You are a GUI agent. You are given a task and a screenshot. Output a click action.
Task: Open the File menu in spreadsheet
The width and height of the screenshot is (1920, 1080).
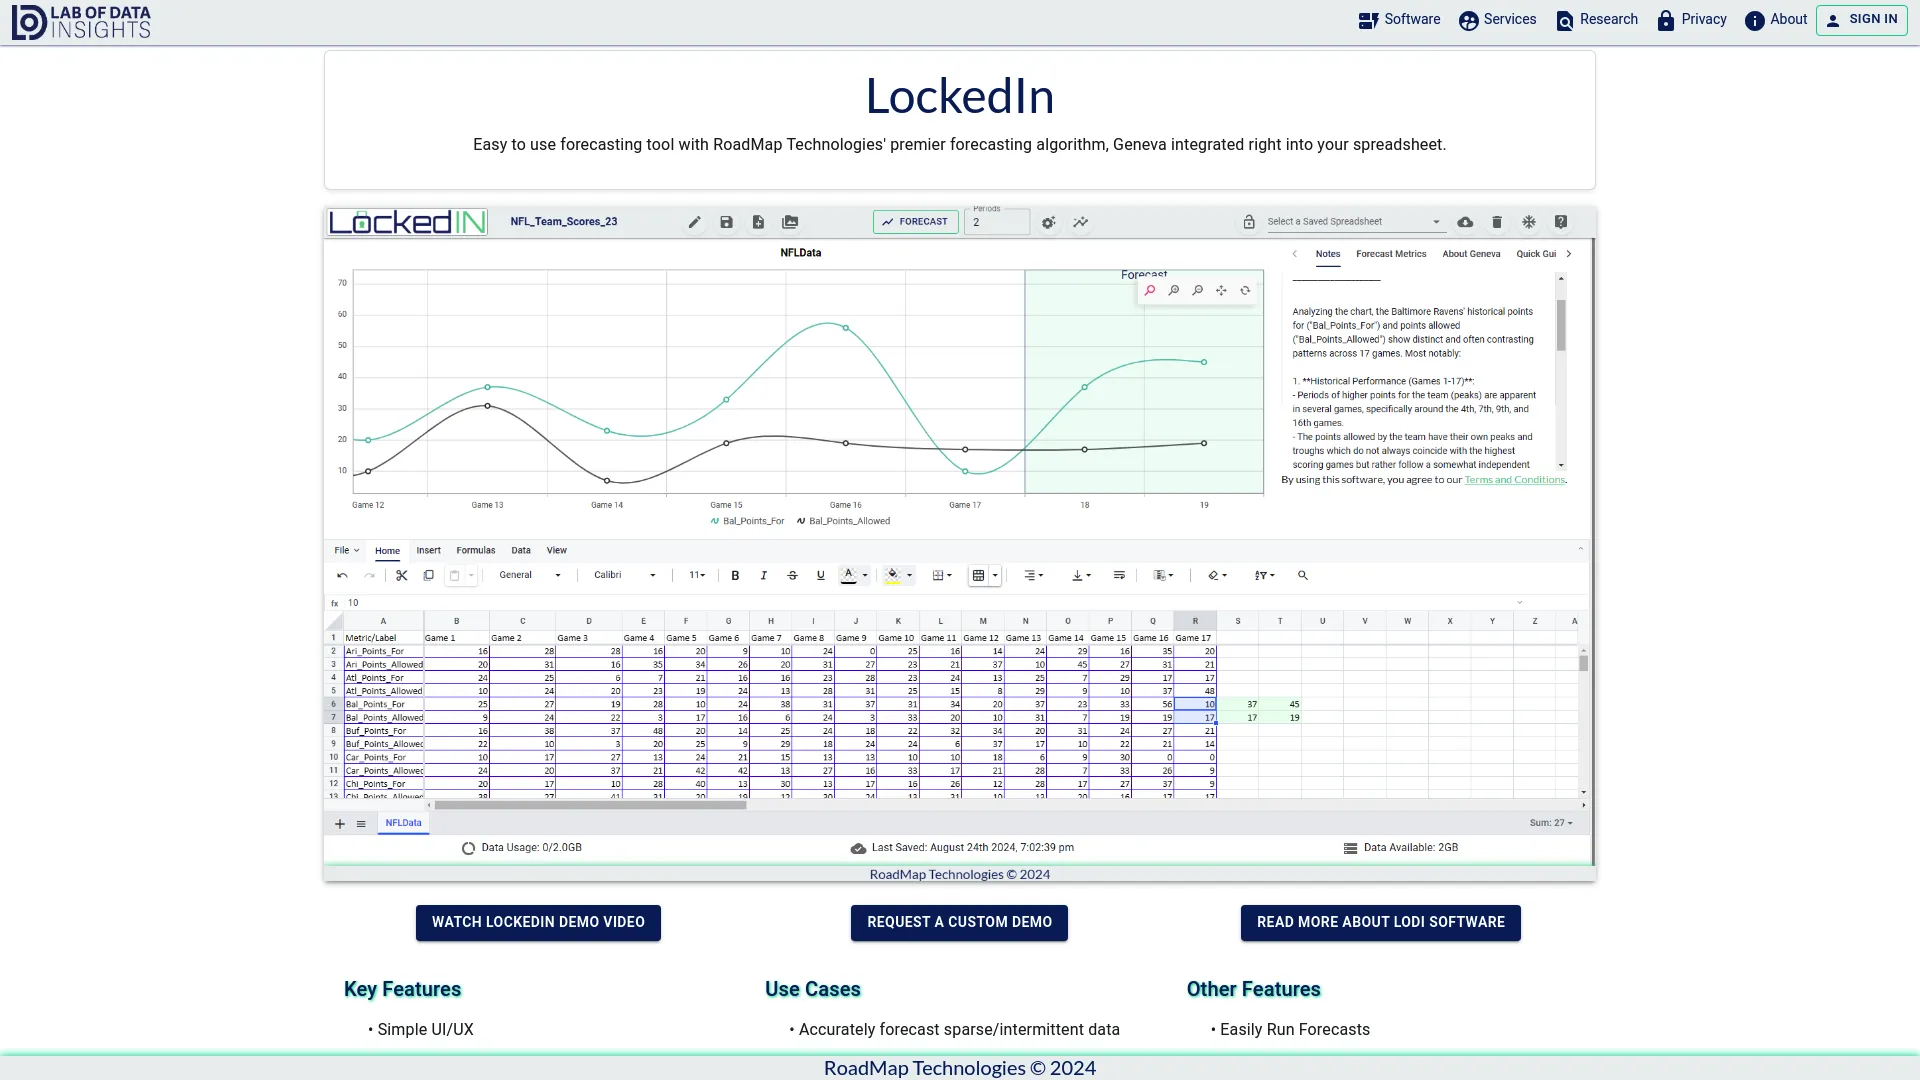(x=346, y=551)
